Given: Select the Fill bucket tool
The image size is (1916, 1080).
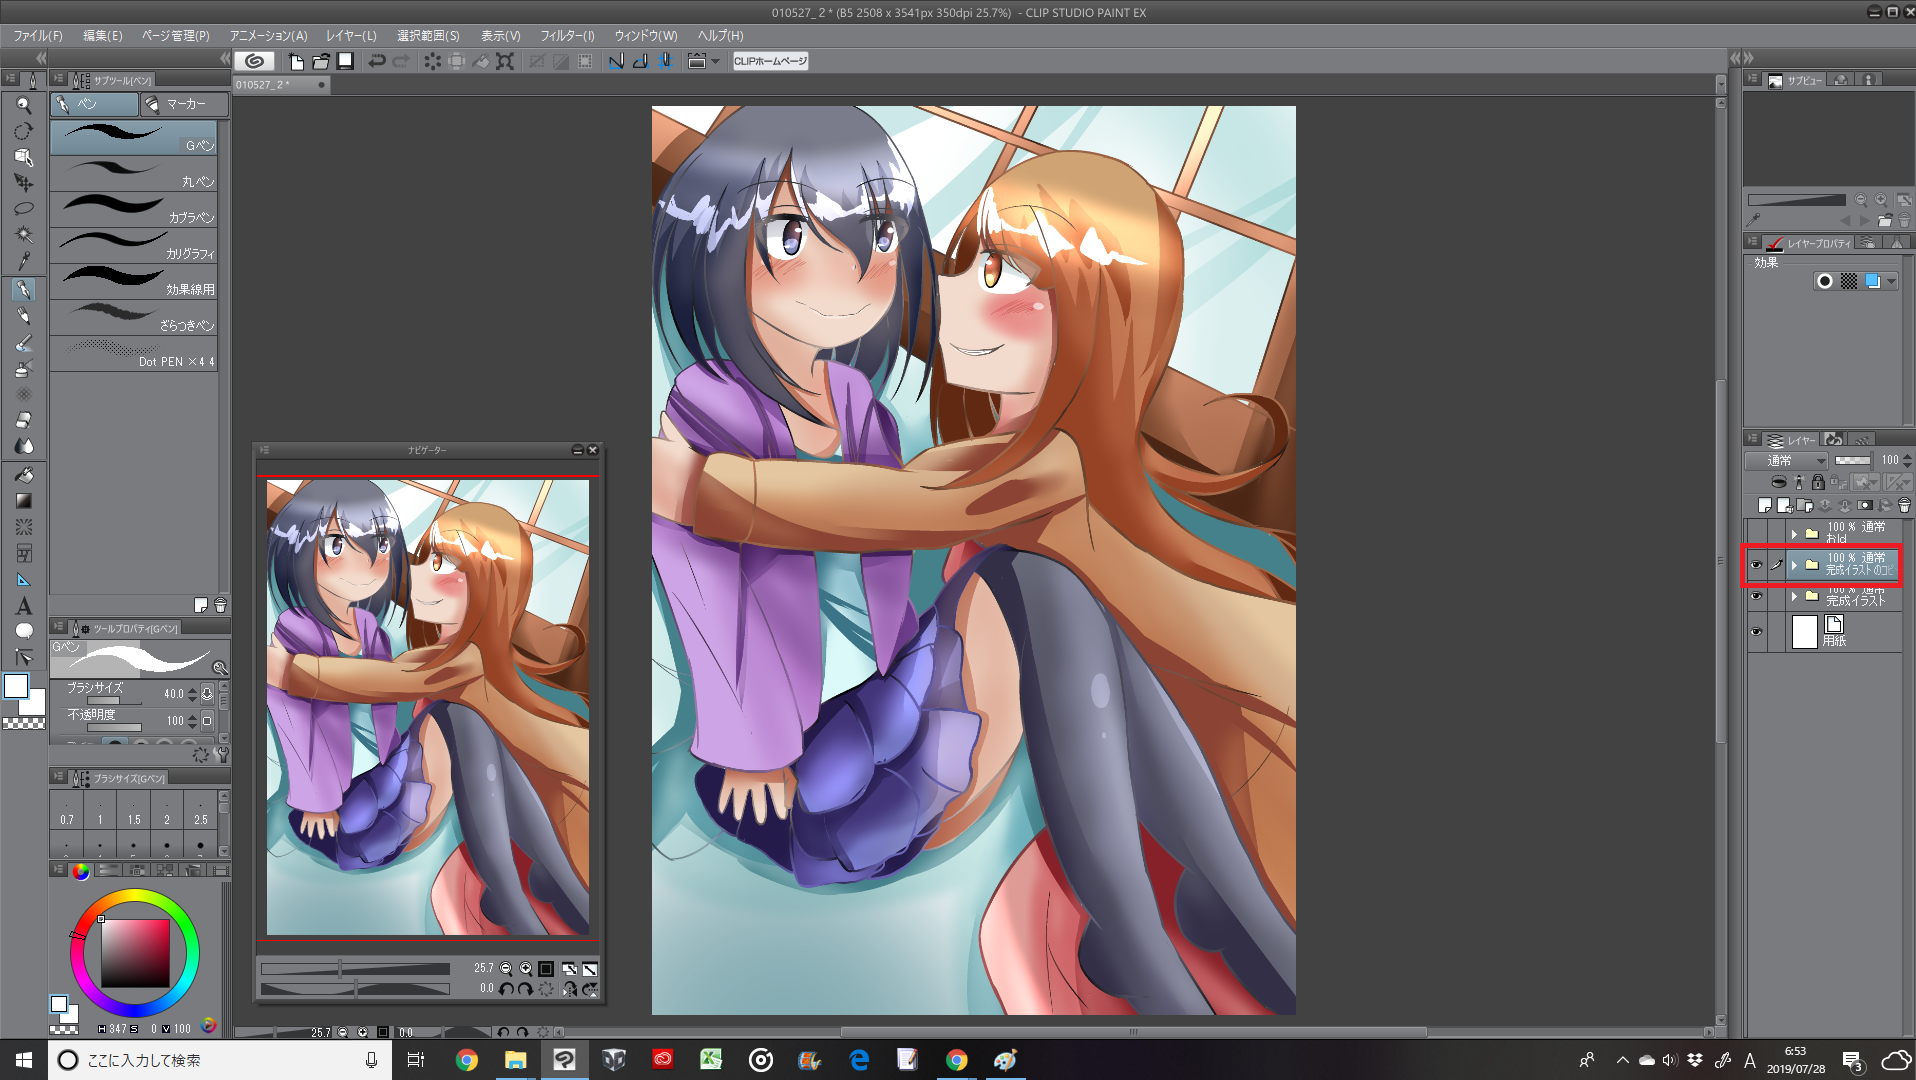Looking at the screenshot, I should 24,475.
